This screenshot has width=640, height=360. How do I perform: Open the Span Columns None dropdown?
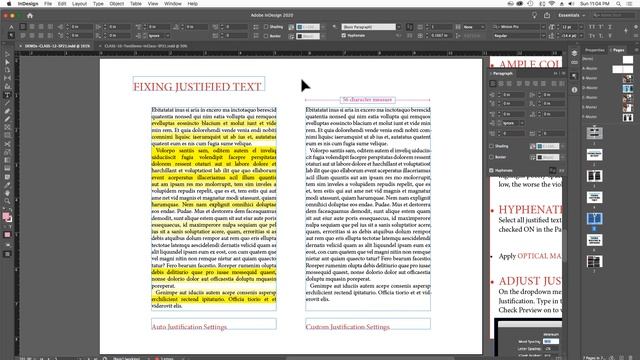(x=473, y=27)
